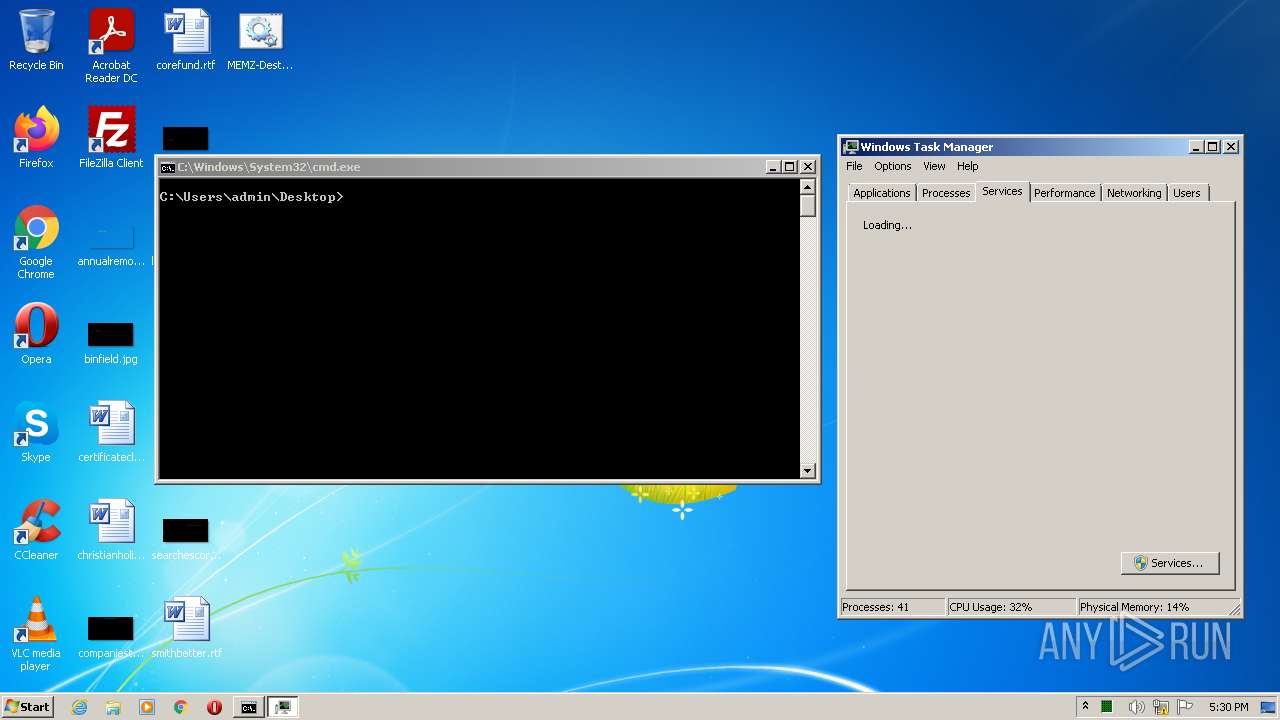Select the companiest... desktop file
Viewport: 1280px width, 720px height.
[111, 636]
